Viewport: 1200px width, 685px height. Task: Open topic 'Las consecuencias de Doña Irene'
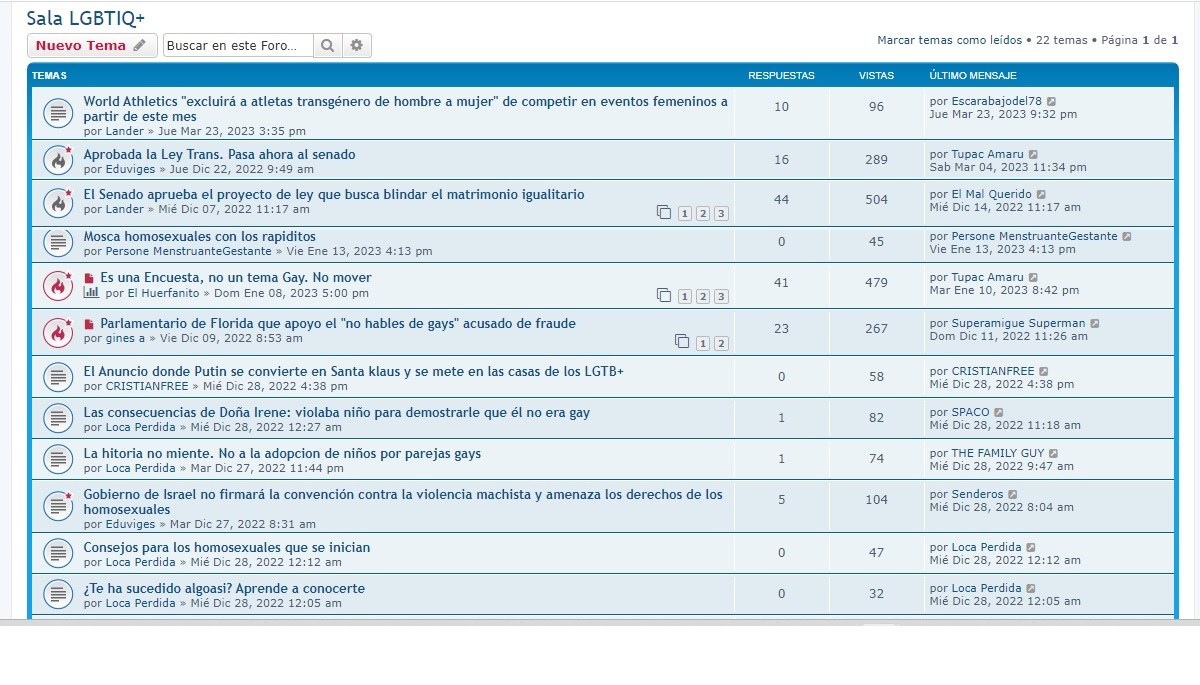coord(336,412)
